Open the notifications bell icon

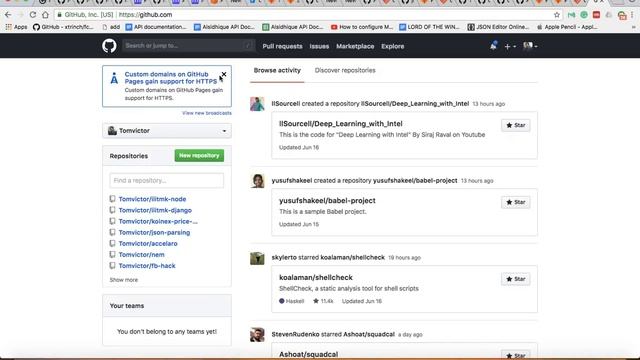click(x=493, y=46)
